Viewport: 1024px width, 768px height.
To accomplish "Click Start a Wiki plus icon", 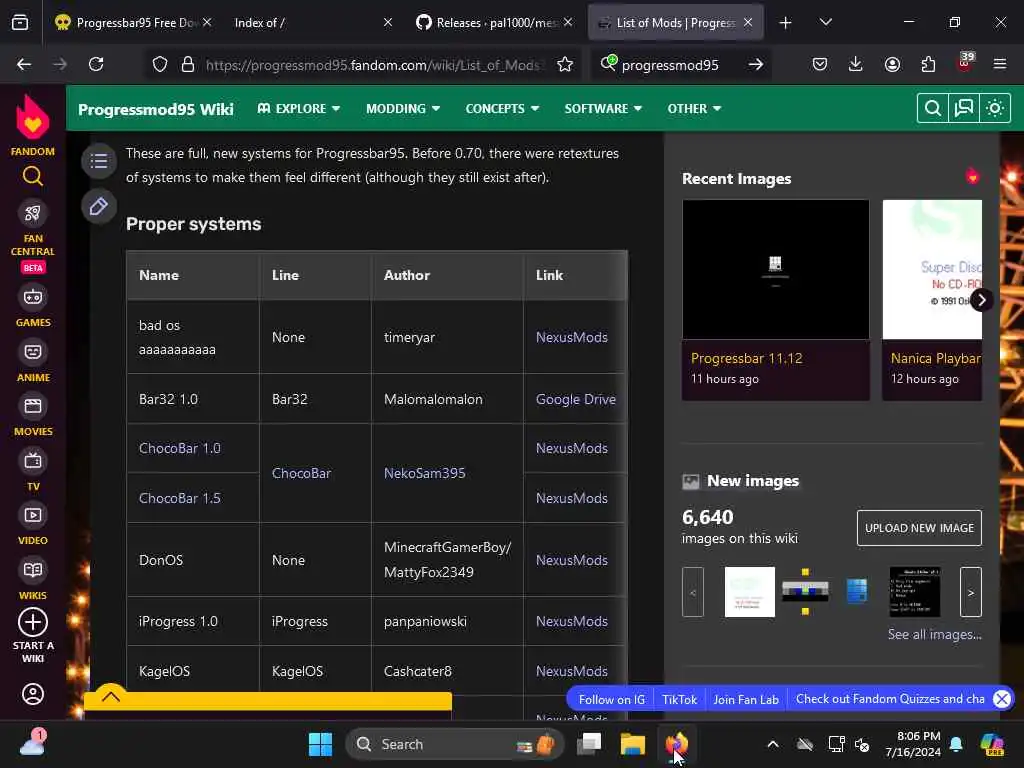I will pos(33,622).
